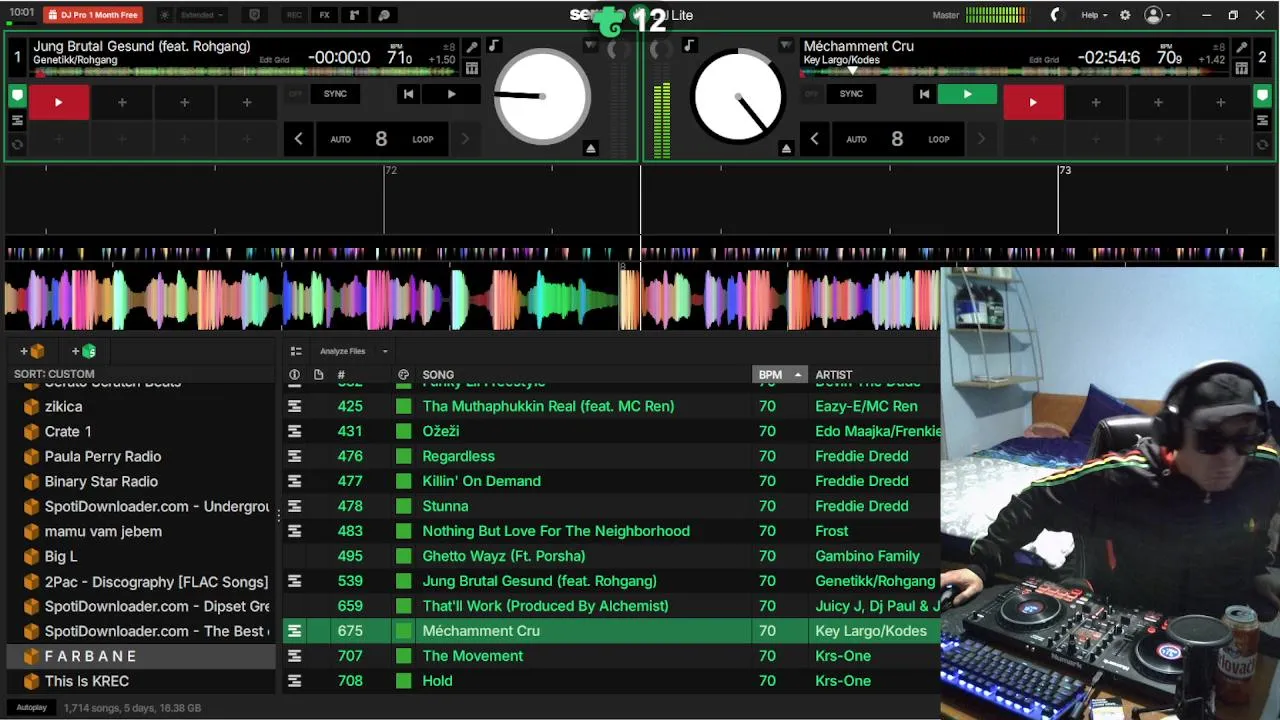1280x720 pixels.
Task: Expand deck 2 dropdown arrow near title
Action: pos(786,46)
